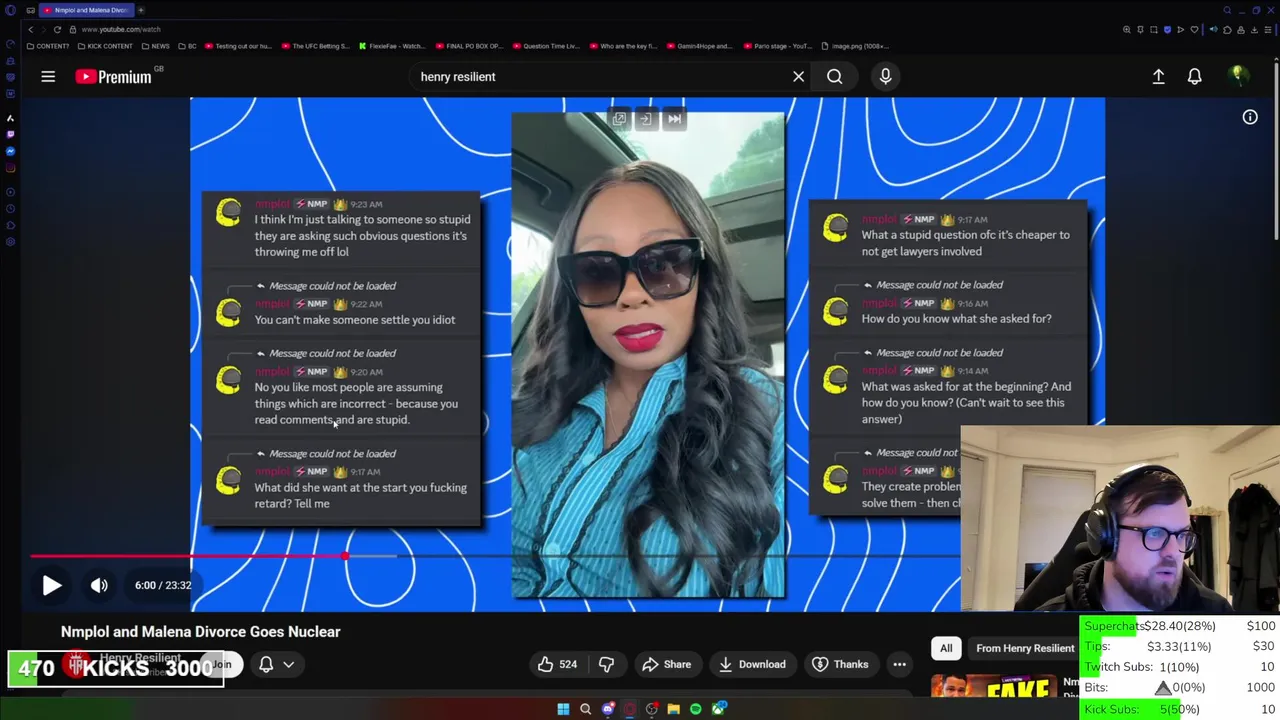Open the account avatar menu
The image size is (1280, 720).
pyautogui.click(x=1238, y=76)
